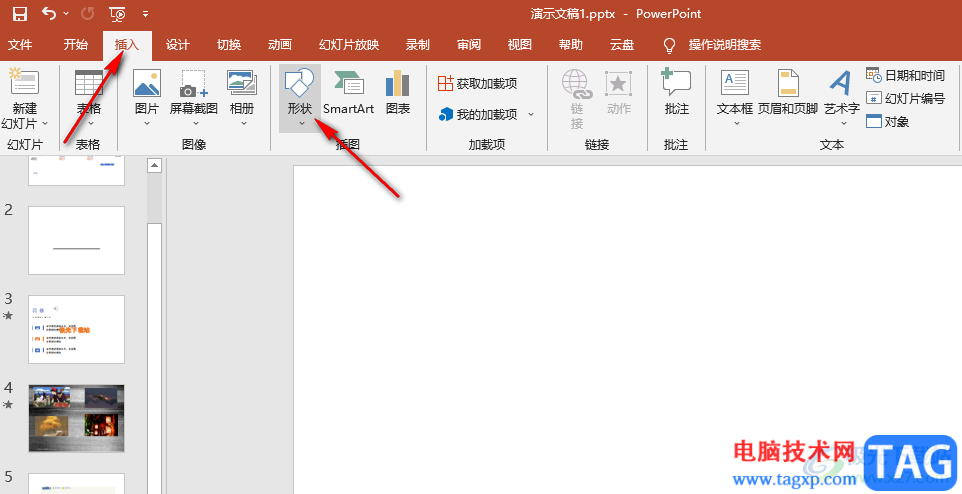Expand the 新建幻灯片 dropdown arrow
Screen dimensions: 962x494
click(x=45, y=124)
